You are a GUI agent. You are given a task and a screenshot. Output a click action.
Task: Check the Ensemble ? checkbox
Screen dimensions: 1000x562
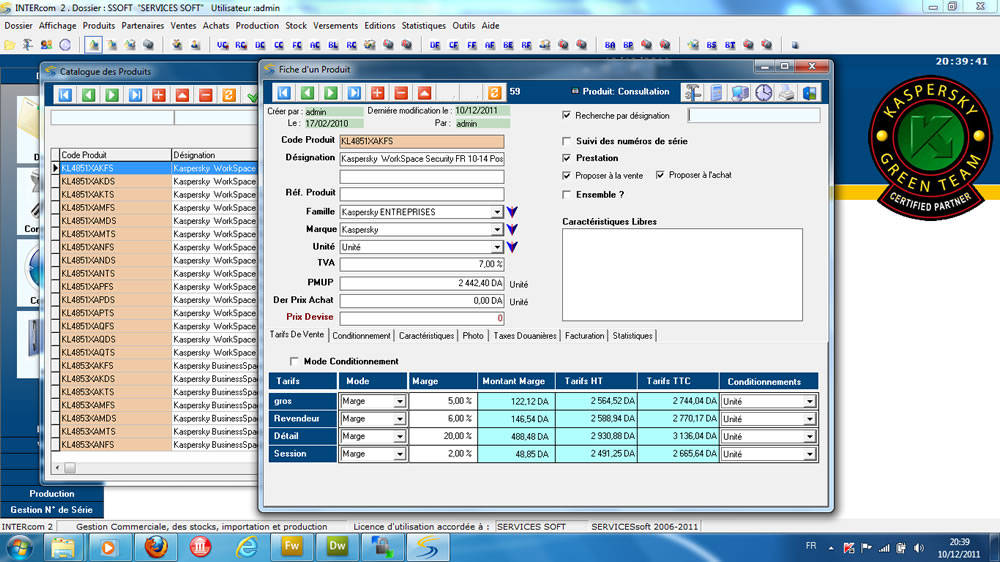566,195
